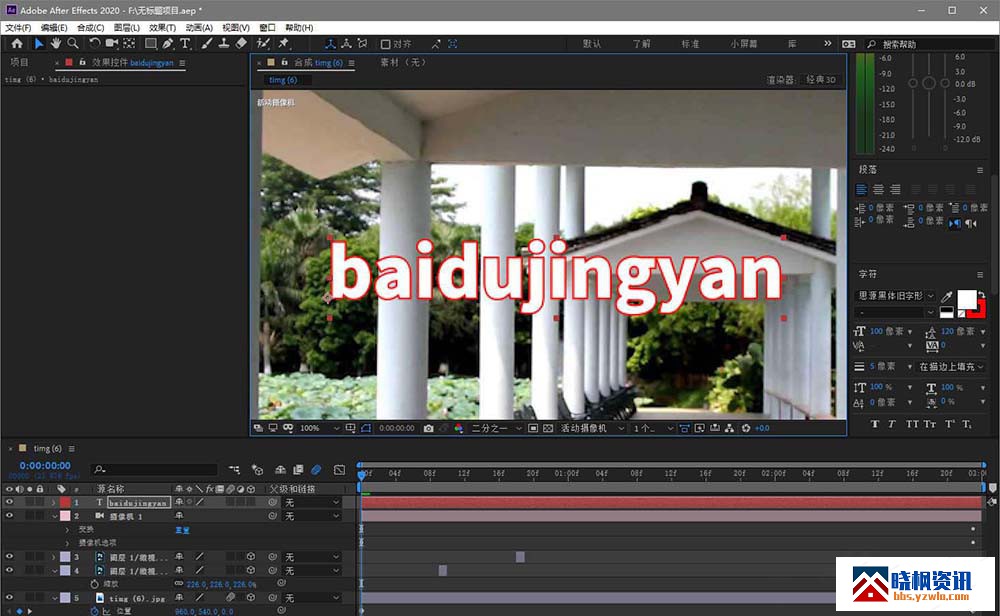Toggle visibility of layer 4
The image size is (1000, 616).
pyautogui.click(x=10, y=571)
